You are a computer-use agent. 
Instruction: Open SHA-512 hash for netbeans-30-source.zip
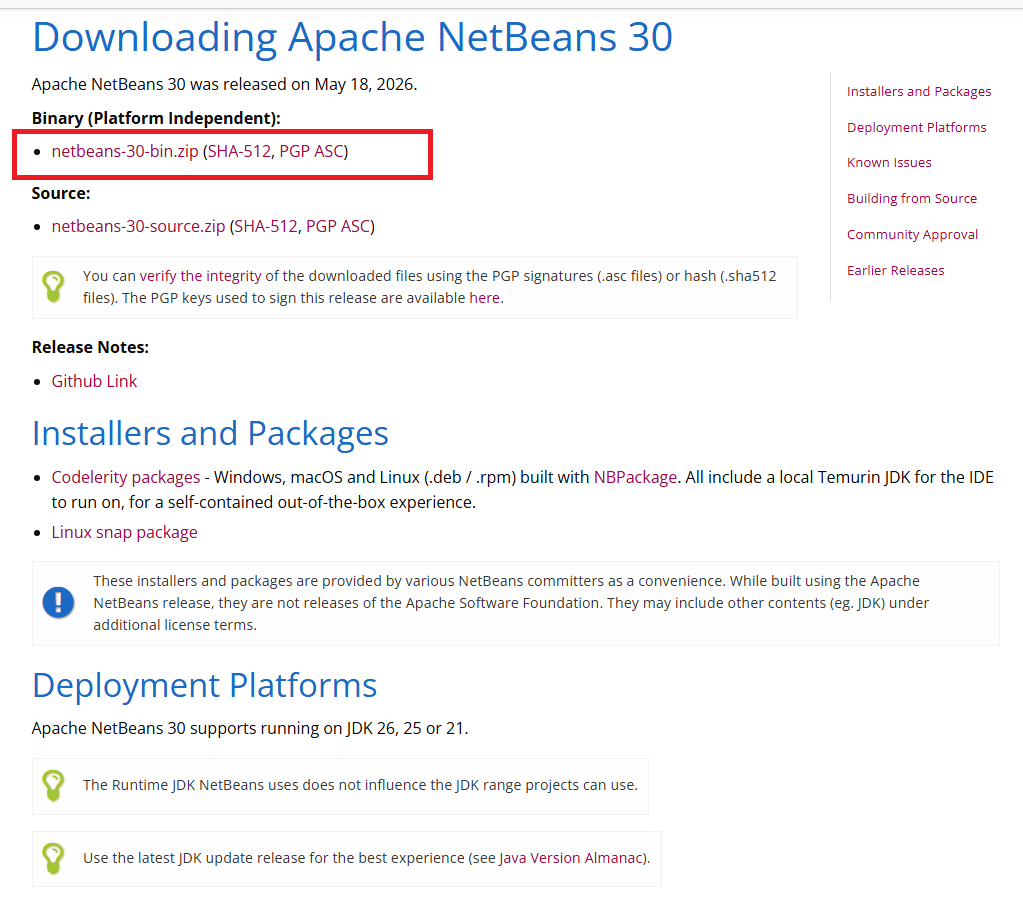[x=266, y=226]
